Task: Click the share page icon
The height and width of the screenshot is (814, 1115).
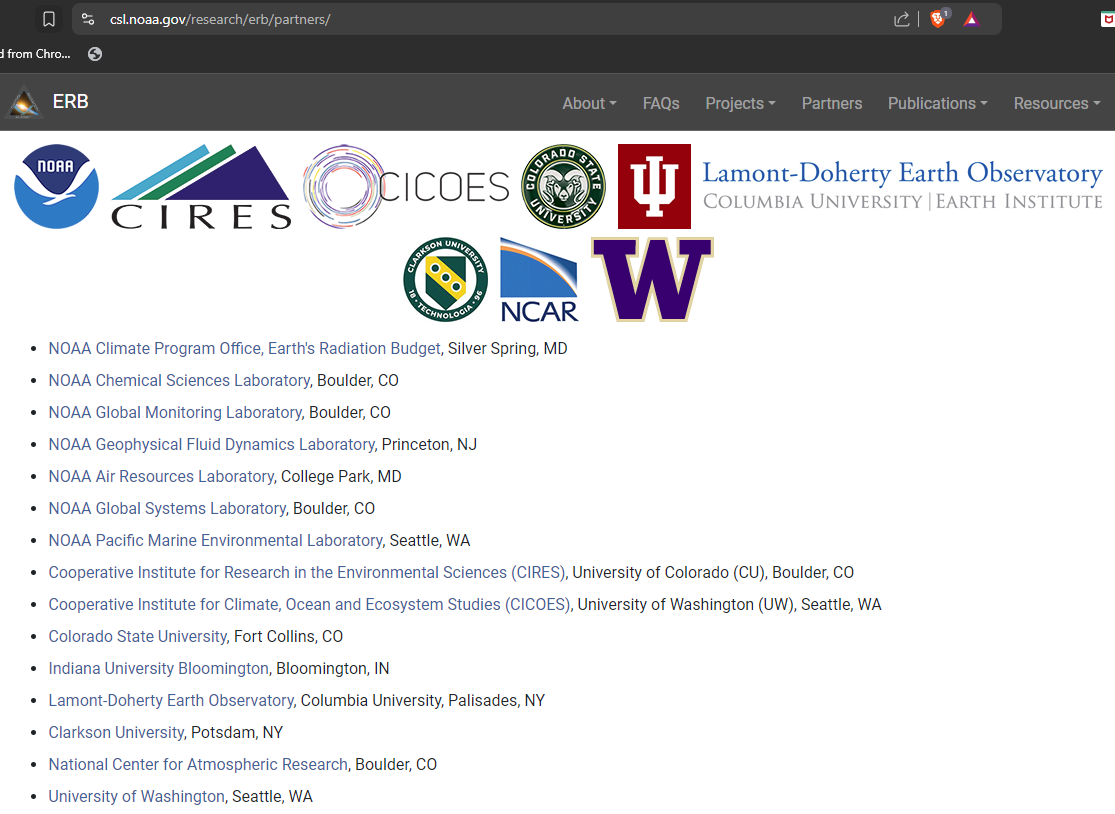Action: pos(902,19)
